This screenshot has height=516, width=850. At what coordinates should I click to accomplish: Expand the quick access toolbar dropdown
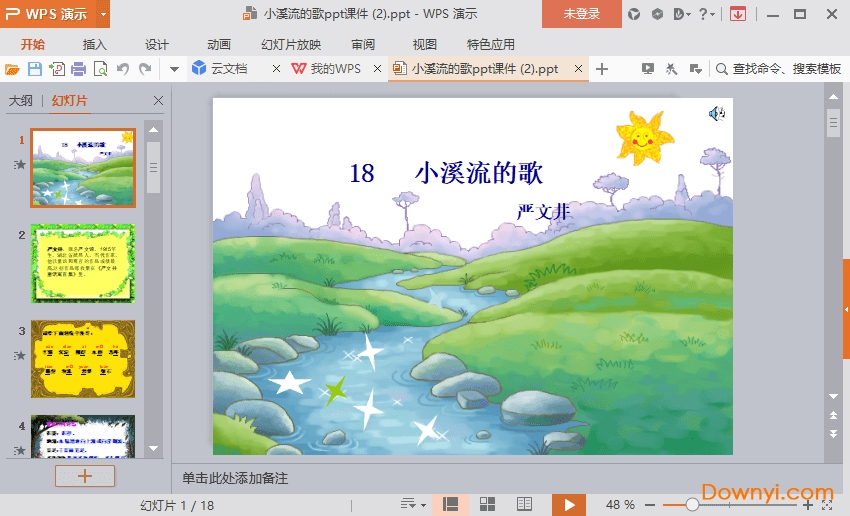pos(174,69)
